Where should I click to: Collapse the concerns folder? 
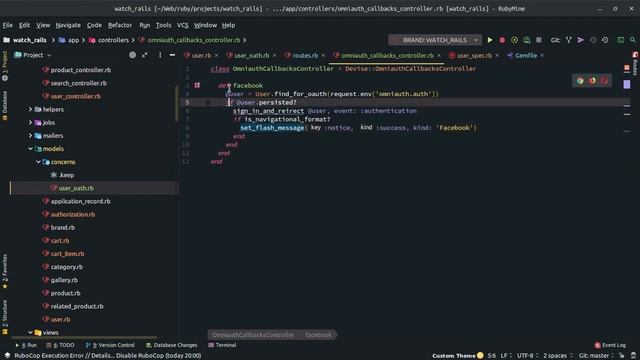38,162
